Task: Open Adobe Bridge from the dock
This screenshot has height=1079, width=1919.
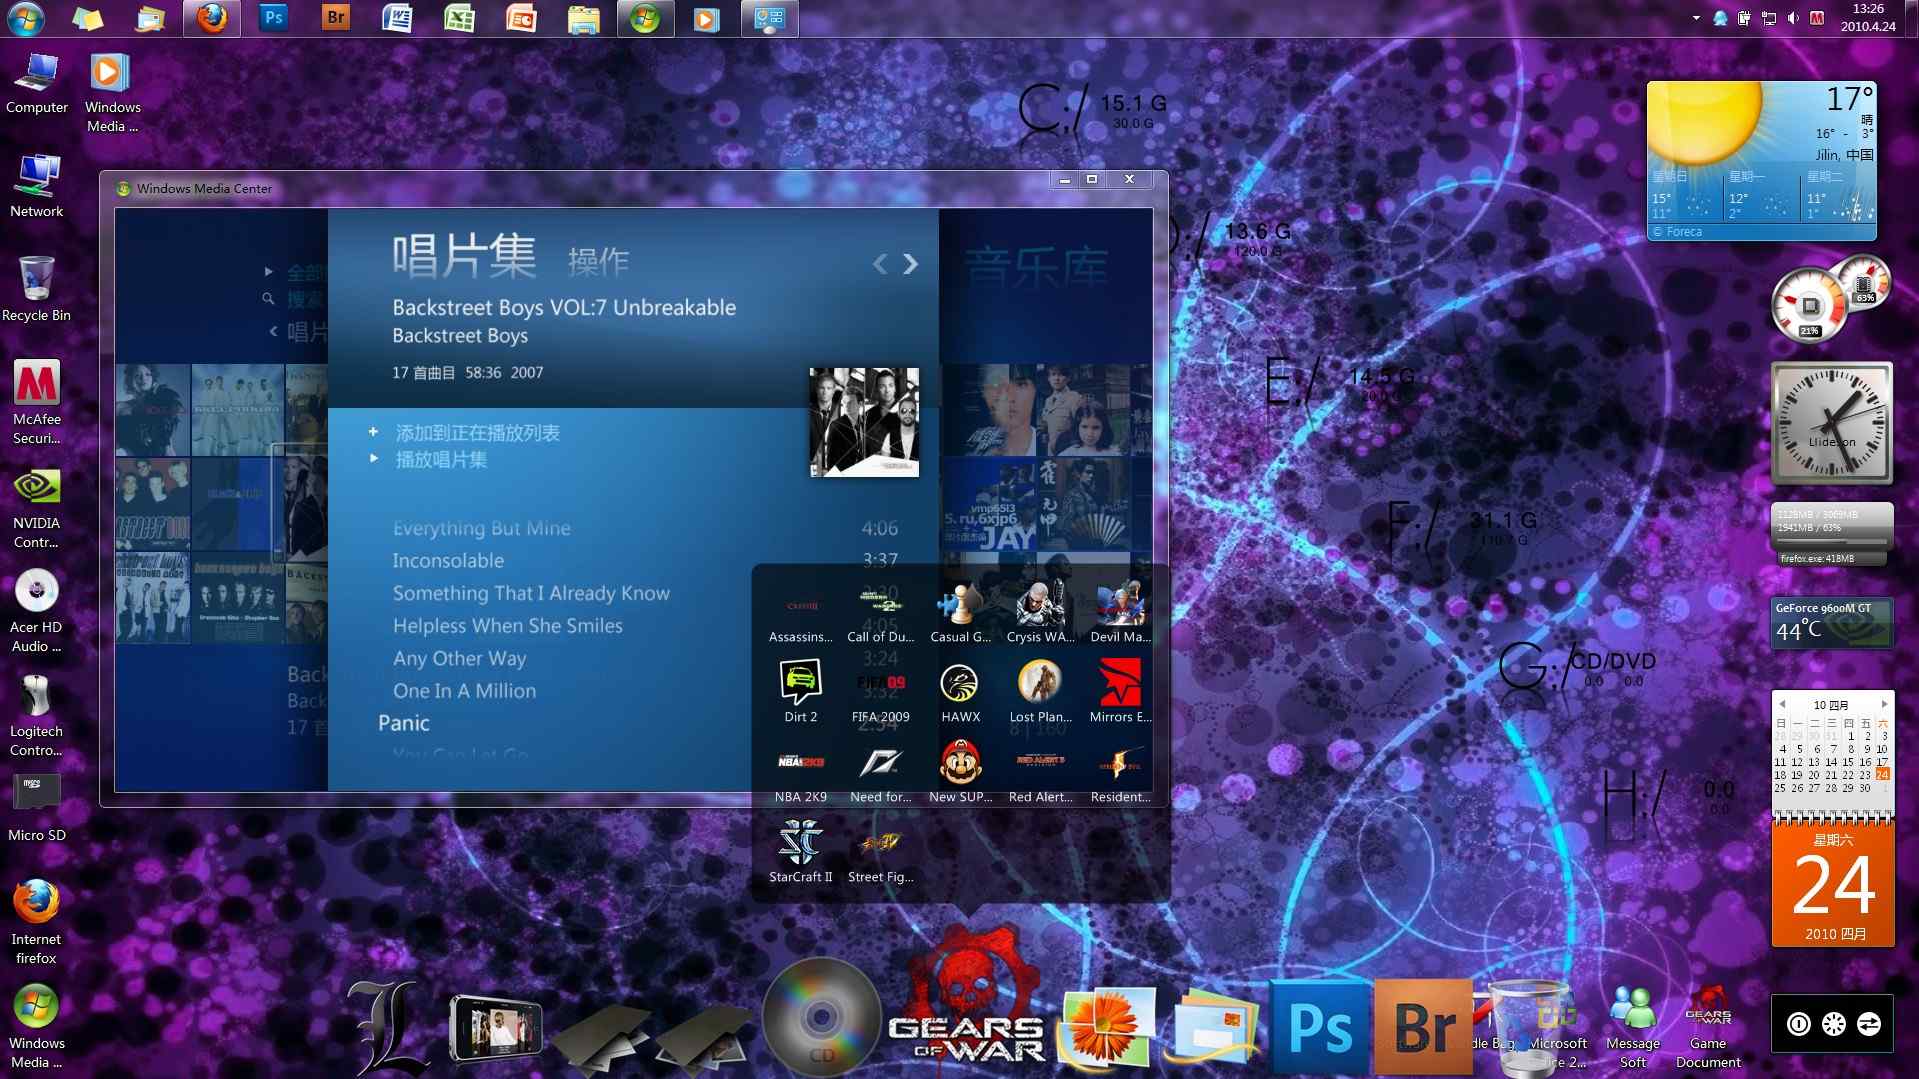Action: [1423, 1028]
